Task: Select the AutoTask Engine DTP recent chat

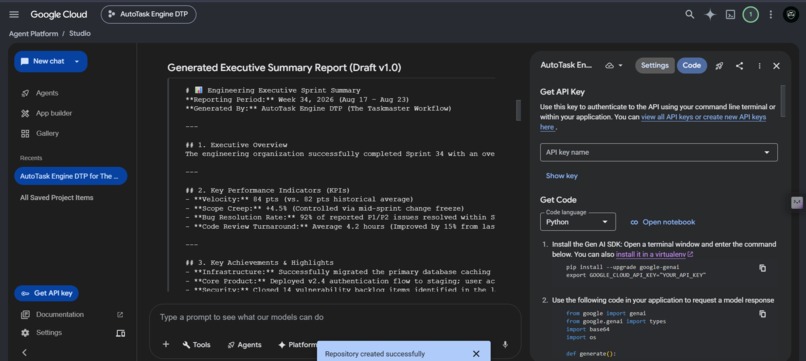Action: click(70, 176)
